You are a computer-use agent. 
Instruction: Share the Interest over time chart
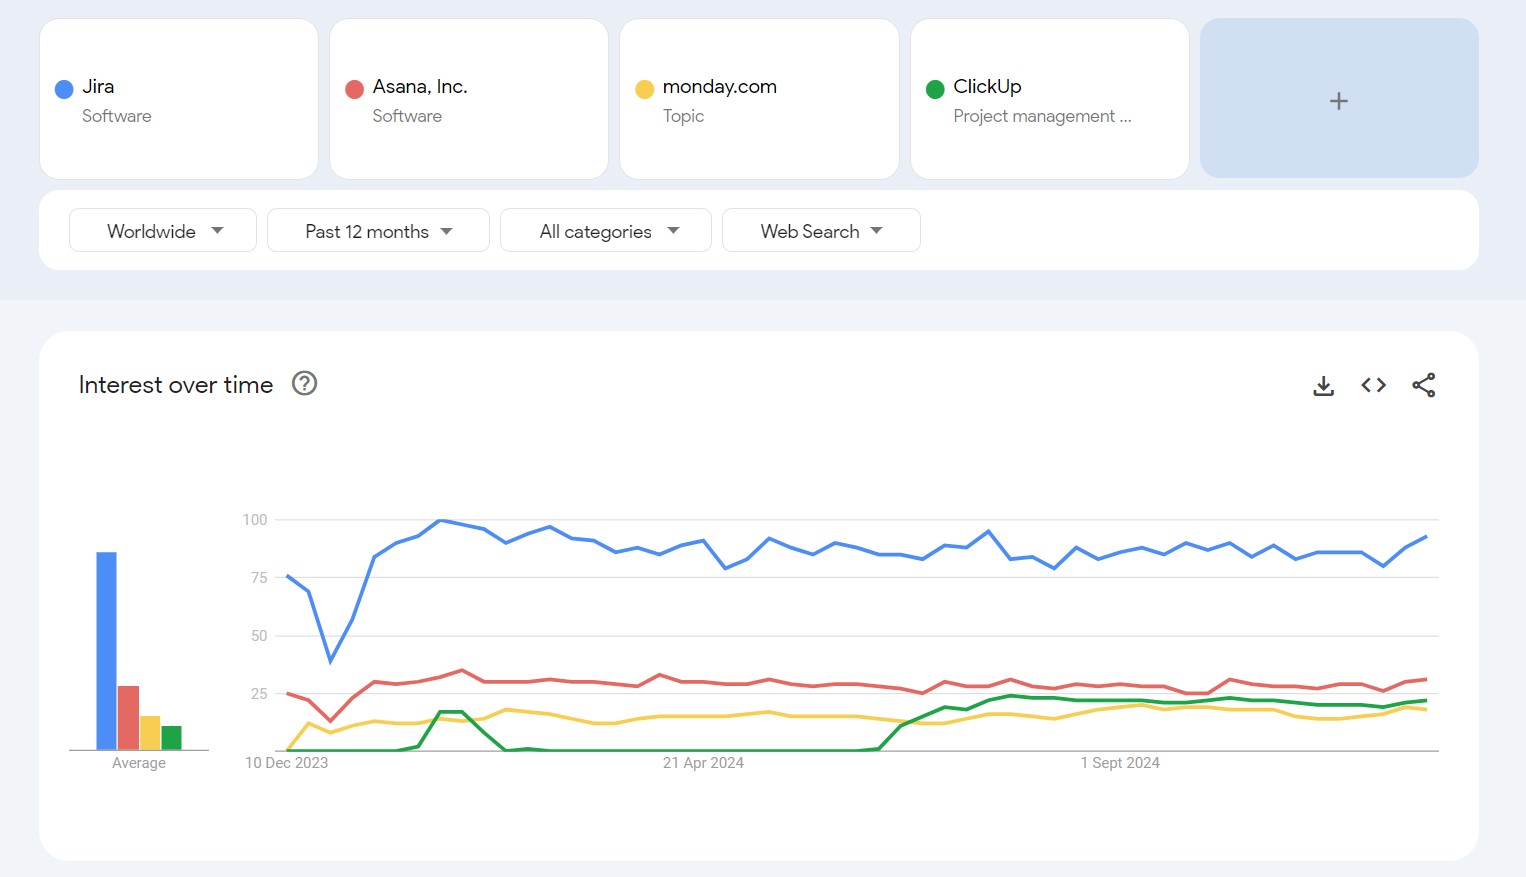point(1423,385)
